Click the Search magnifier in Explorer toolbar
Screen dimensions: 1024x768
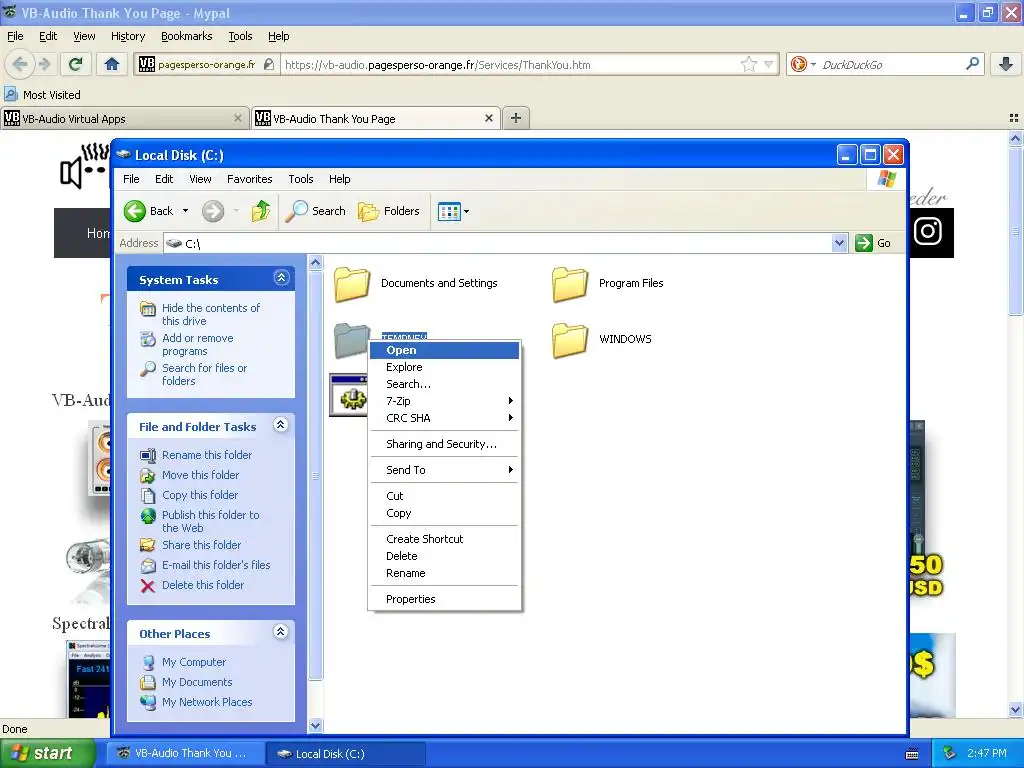(x=296, y=211)
